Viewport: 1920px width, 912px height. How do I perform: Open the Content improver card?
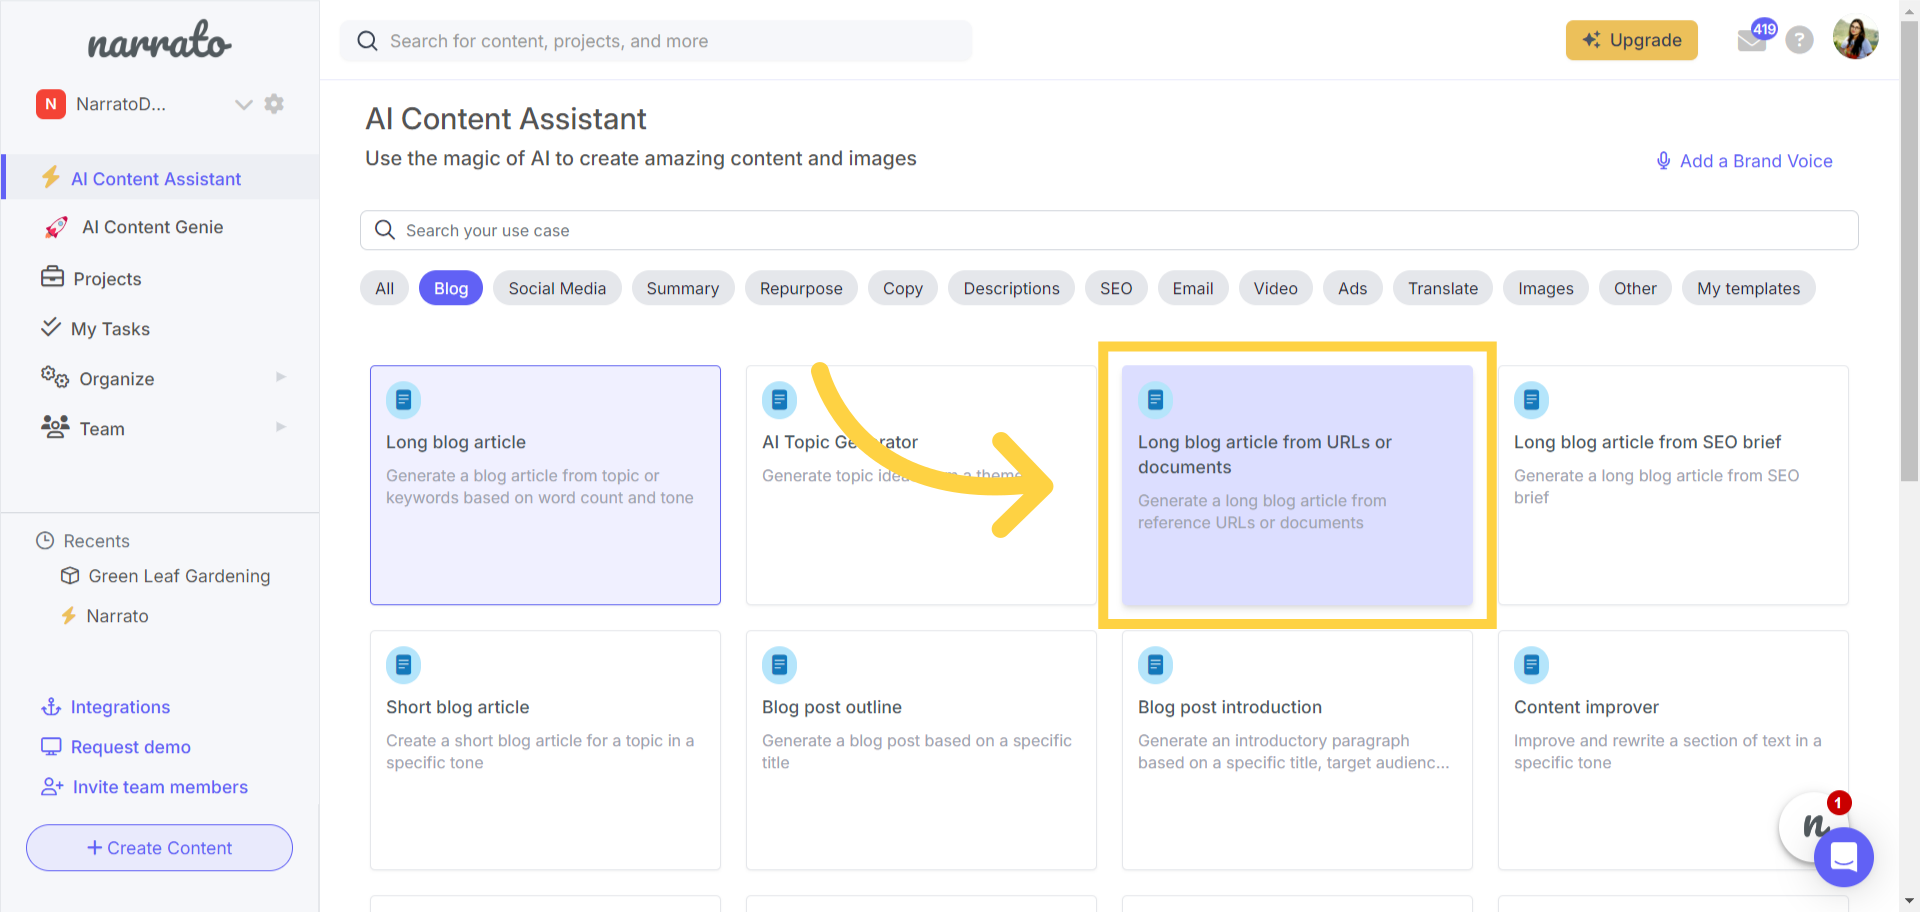click(1673, 750)
